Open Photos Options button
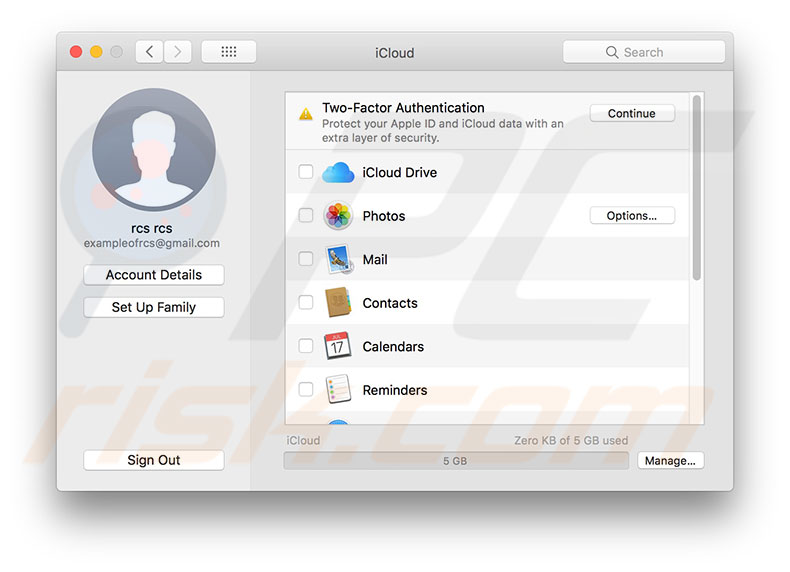 click(x=632, y=216)
